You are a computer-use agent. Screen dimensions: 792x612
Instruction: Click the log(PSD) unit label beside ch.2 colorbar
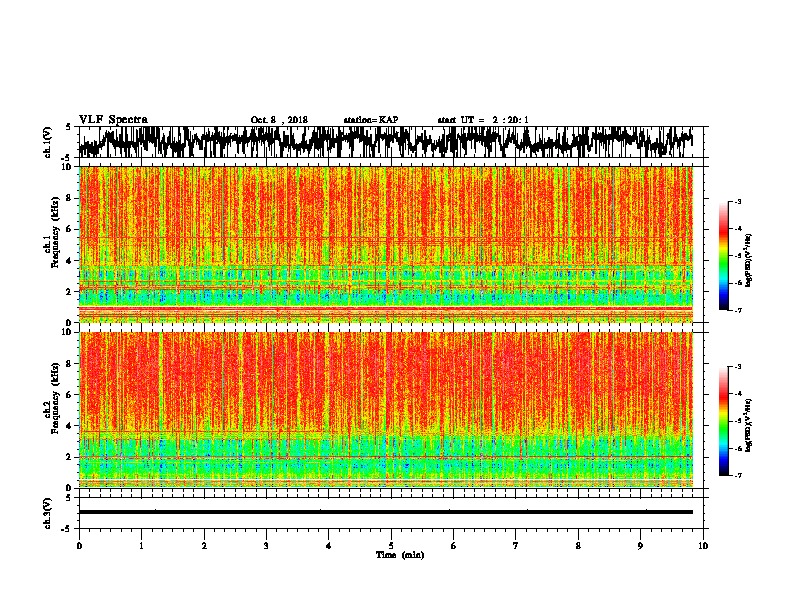pos(749,425)
